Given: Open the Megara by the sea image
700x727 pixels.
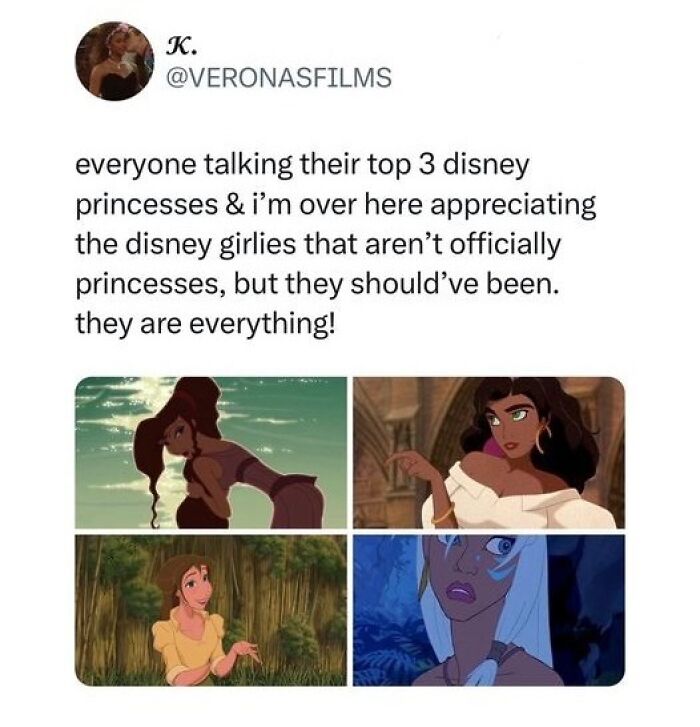Looking at the screenshot, I should (211, 453).
